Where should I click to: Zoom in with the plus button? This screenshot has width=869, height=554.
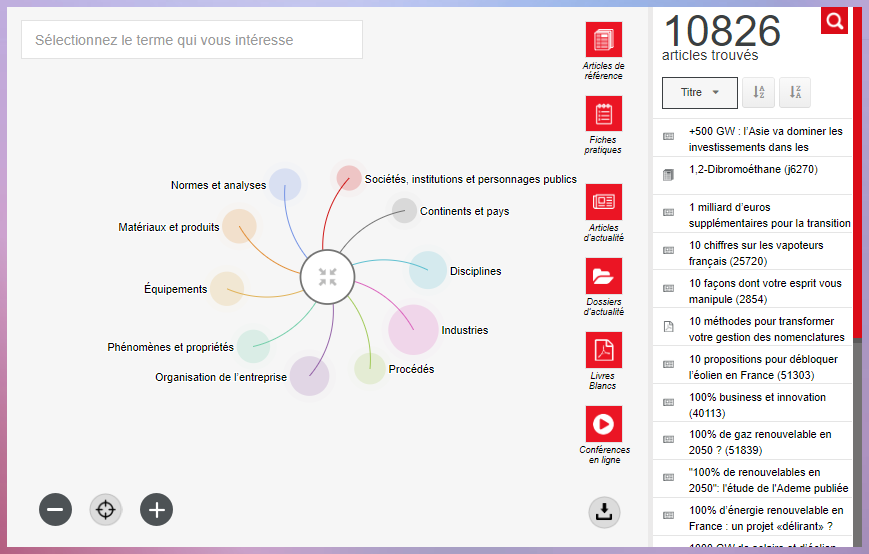pos(156,509)
